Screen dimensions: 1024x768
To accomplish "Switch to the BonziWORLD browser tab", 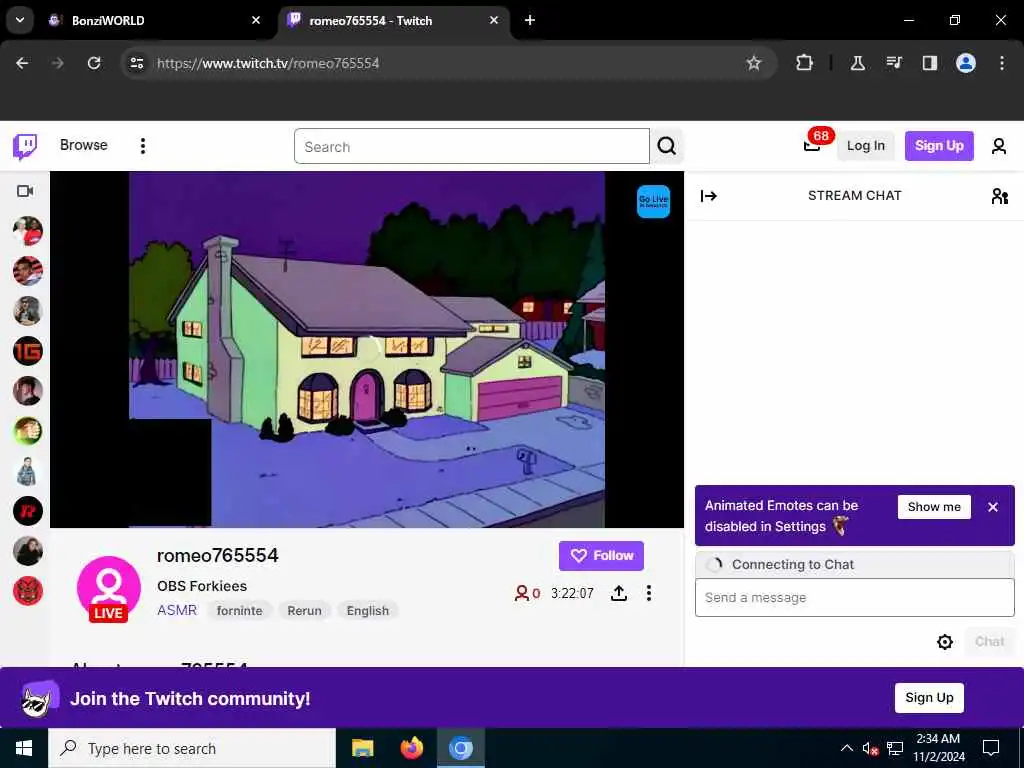I will [155, 21].
